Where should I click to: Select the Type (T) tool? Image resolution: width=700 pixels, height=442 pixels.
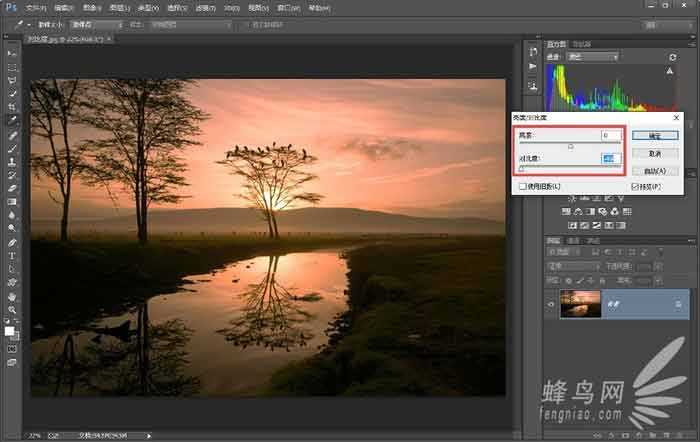(12, 256)
